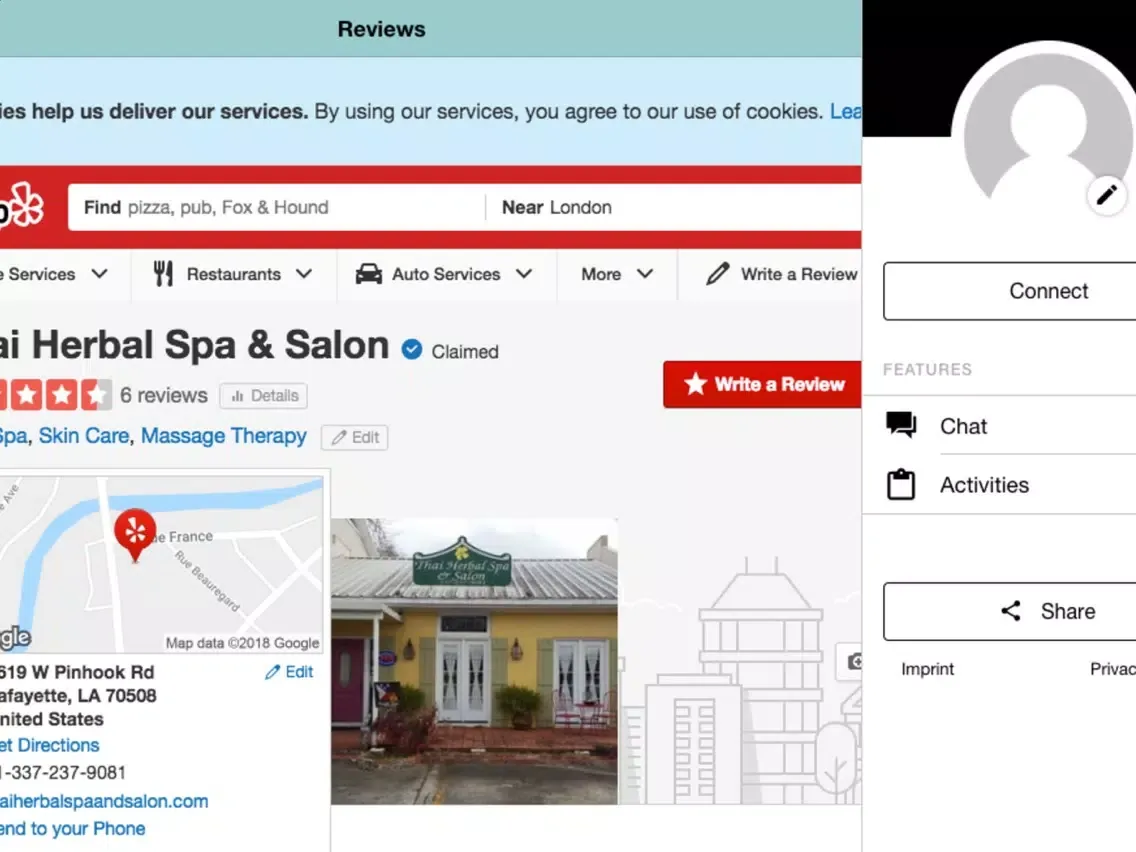Open the Restaurants menu
The height and width of the screenshot is (852, 1136).
coord(233,274)
